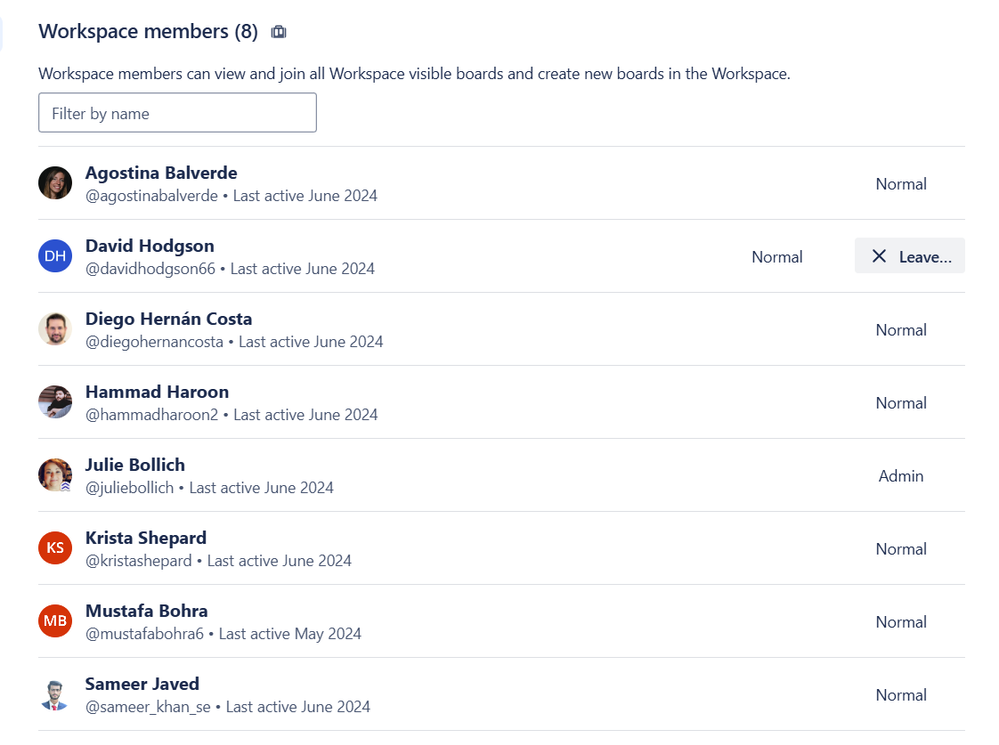
Task: Click Julie Bollich's profile photo
Action: click(x=55, y=475)
